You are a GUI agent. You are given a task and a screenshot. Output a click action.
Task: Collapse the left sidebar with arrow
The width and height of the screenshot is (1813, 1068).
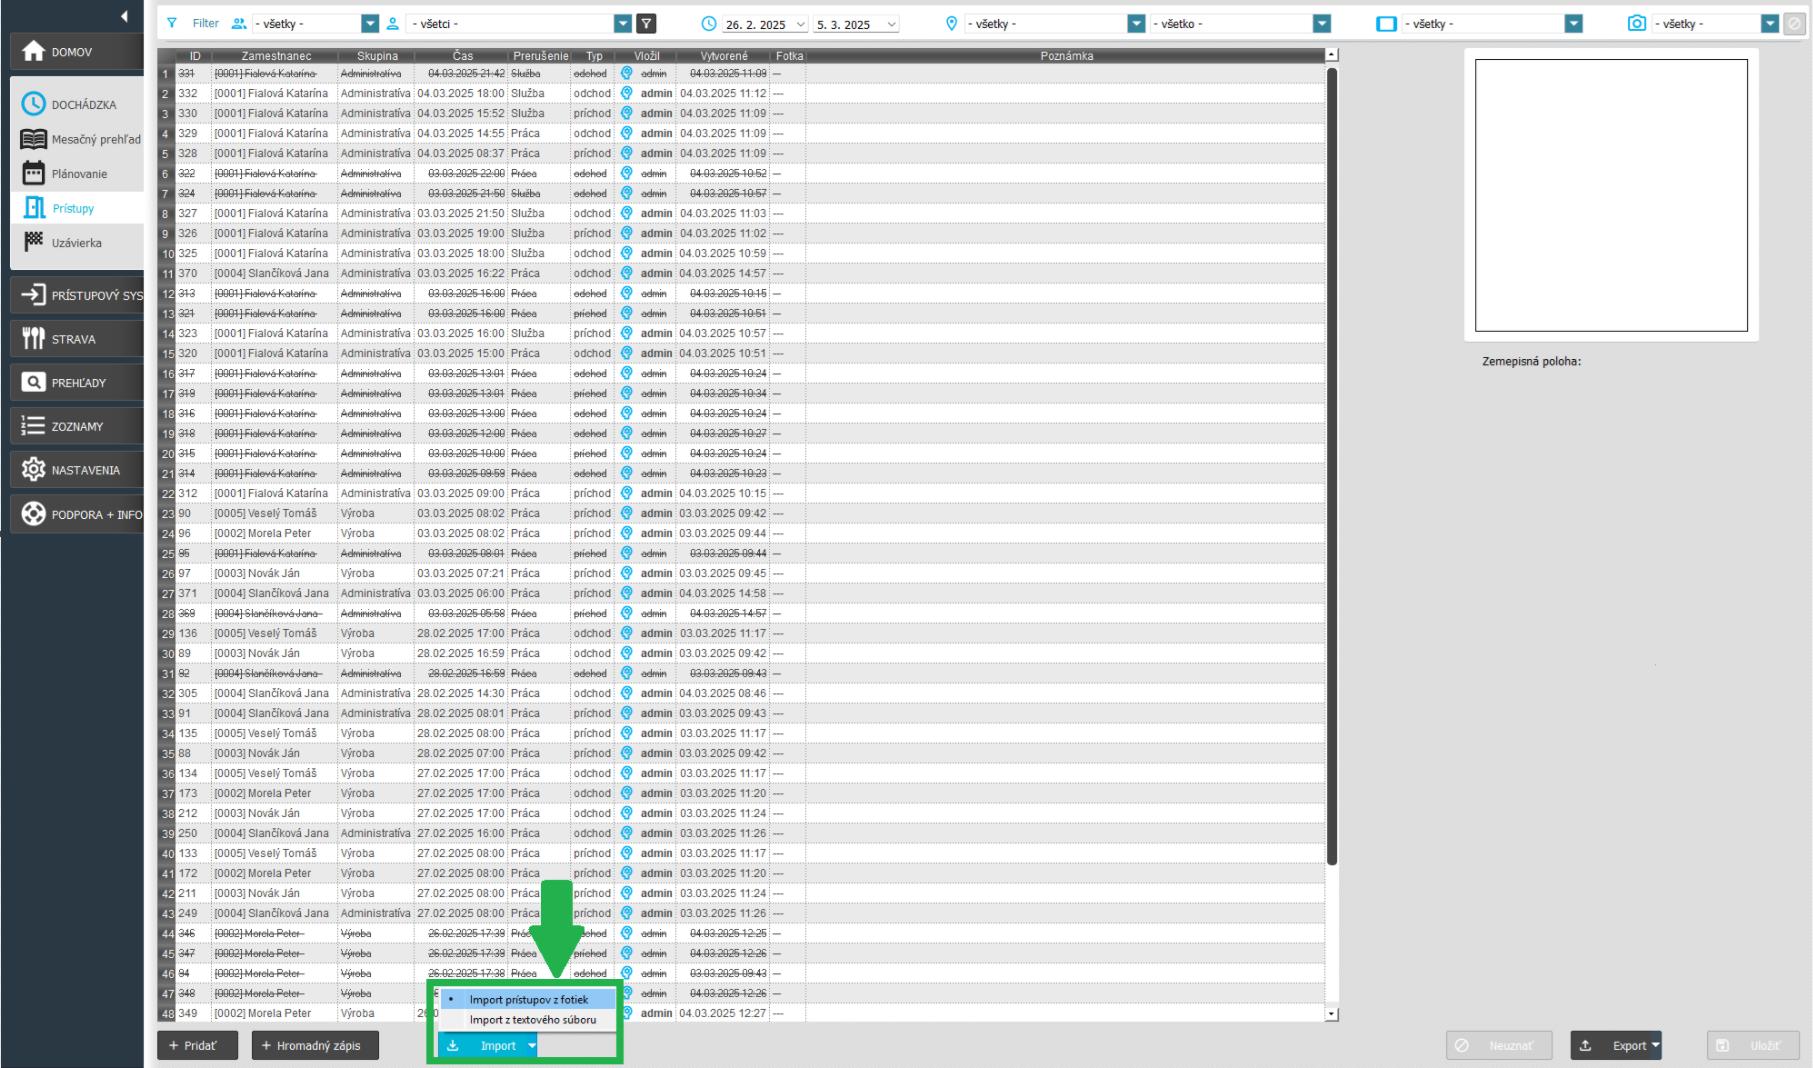[124, 16]
